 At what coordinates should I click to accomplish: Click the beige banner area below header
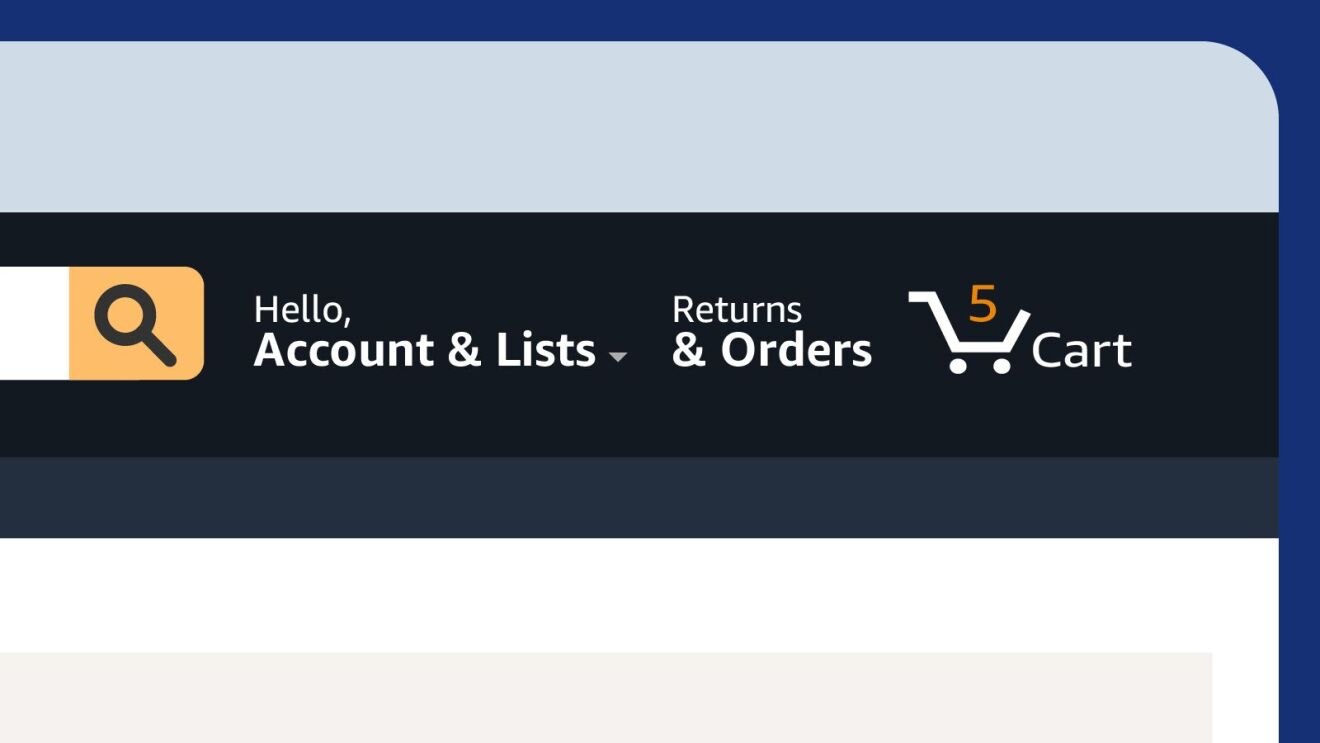click(606, 697)
